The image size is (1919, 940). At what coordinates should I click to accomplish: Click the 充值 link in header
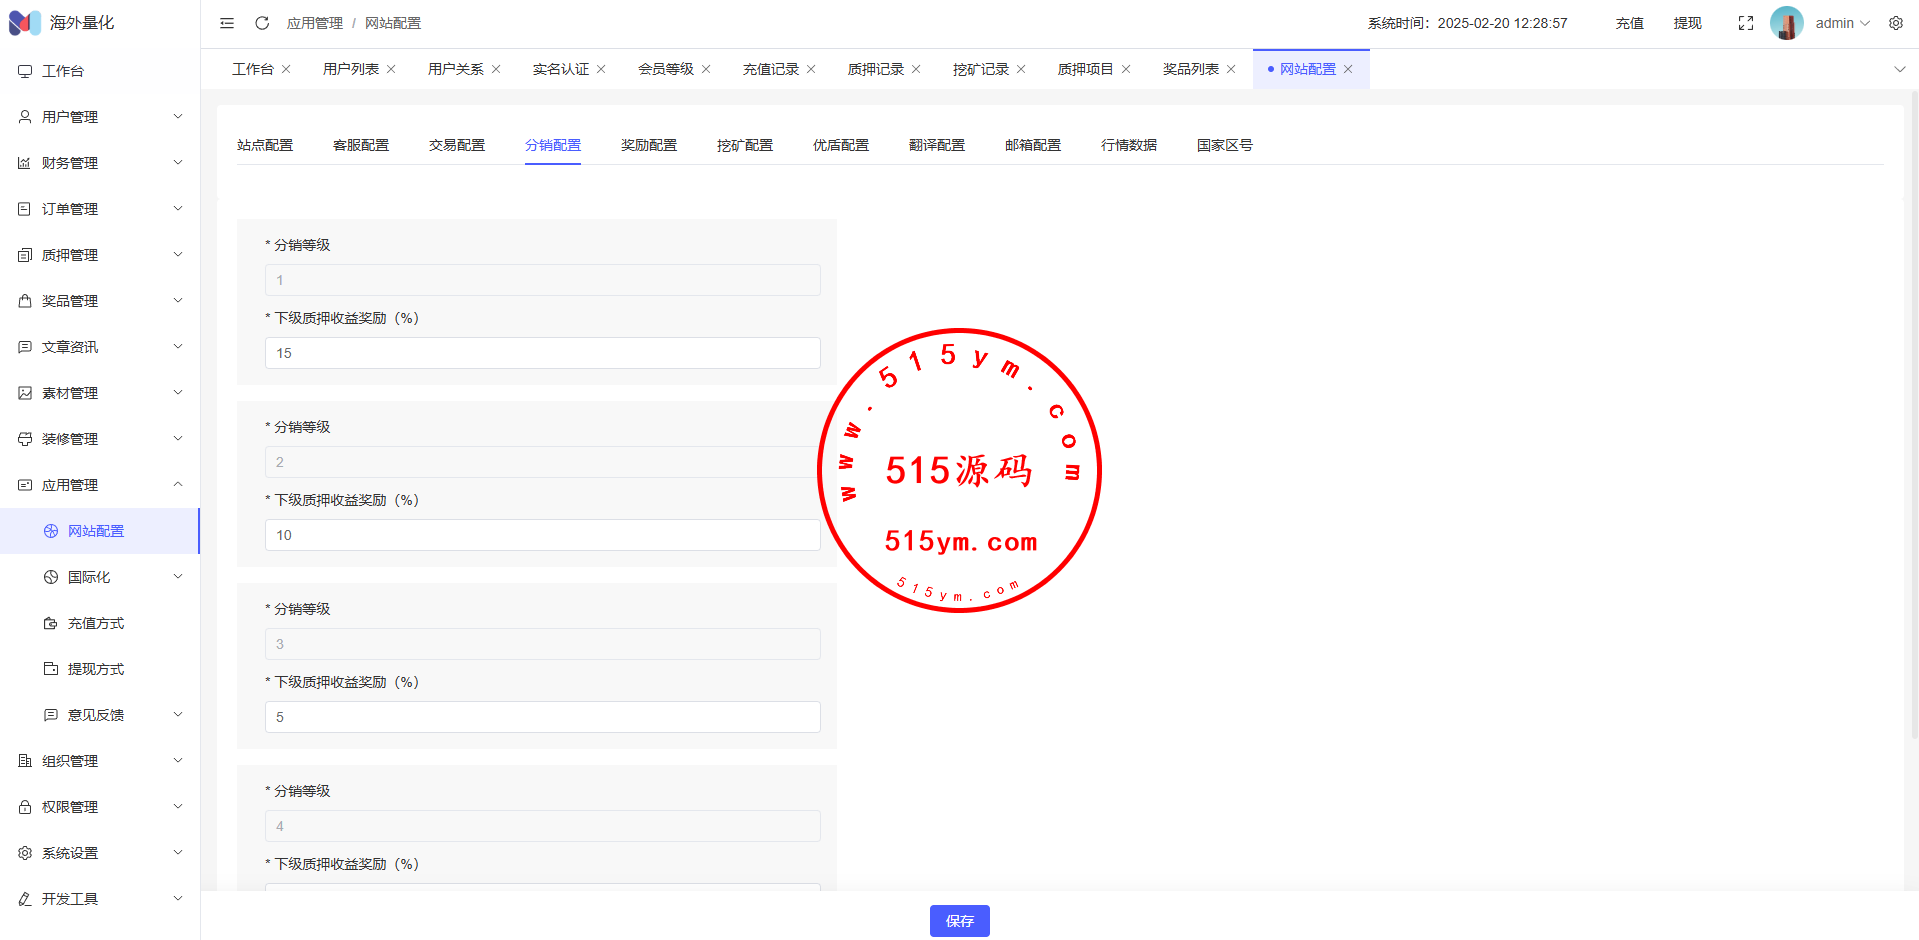coord(1629,23)
